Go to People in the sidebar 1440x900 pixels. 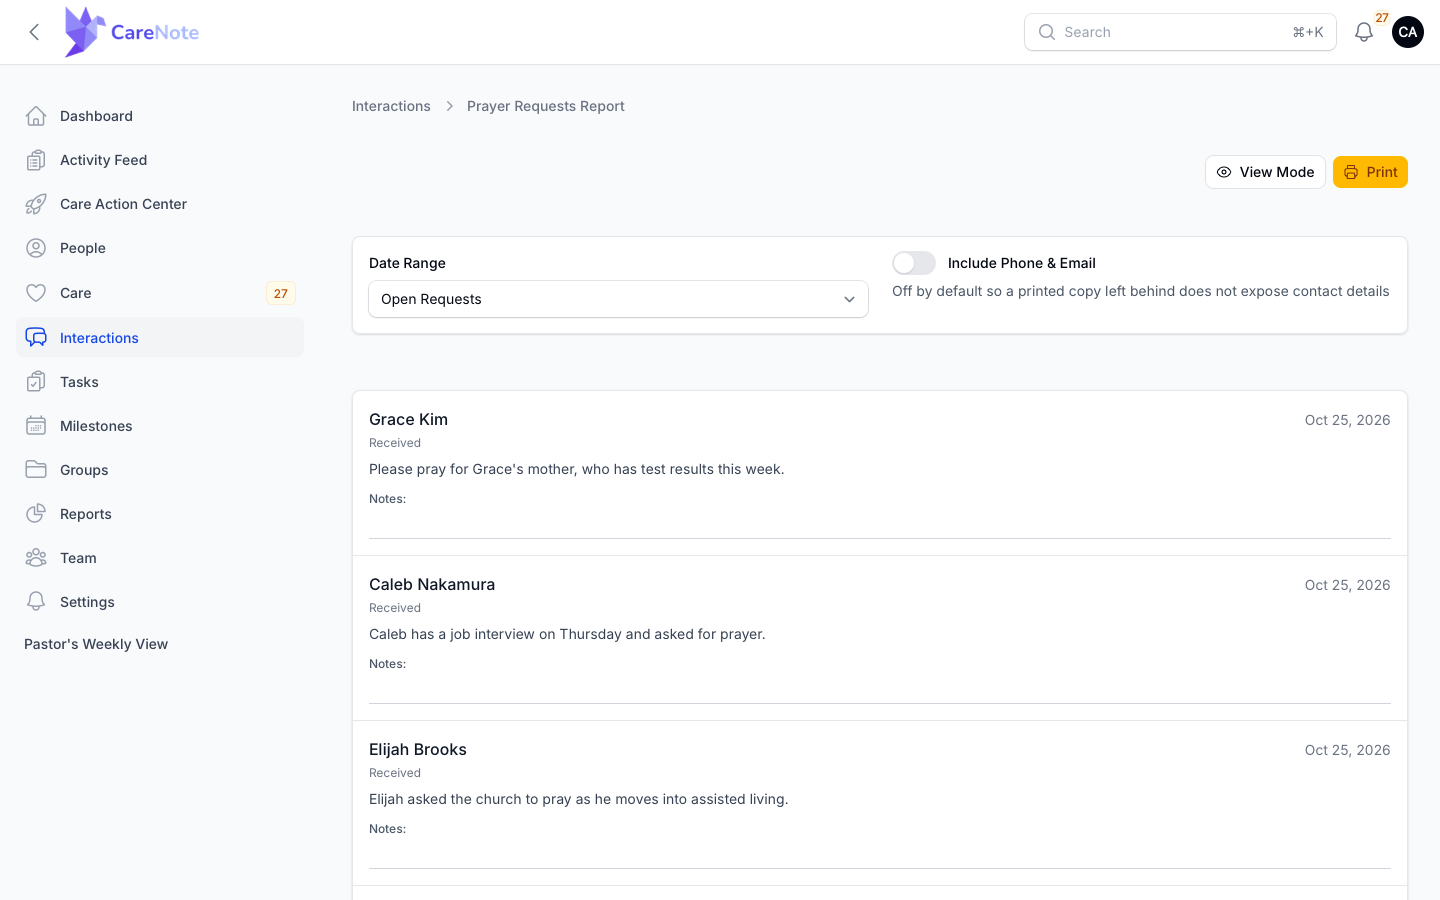[160, 248]
